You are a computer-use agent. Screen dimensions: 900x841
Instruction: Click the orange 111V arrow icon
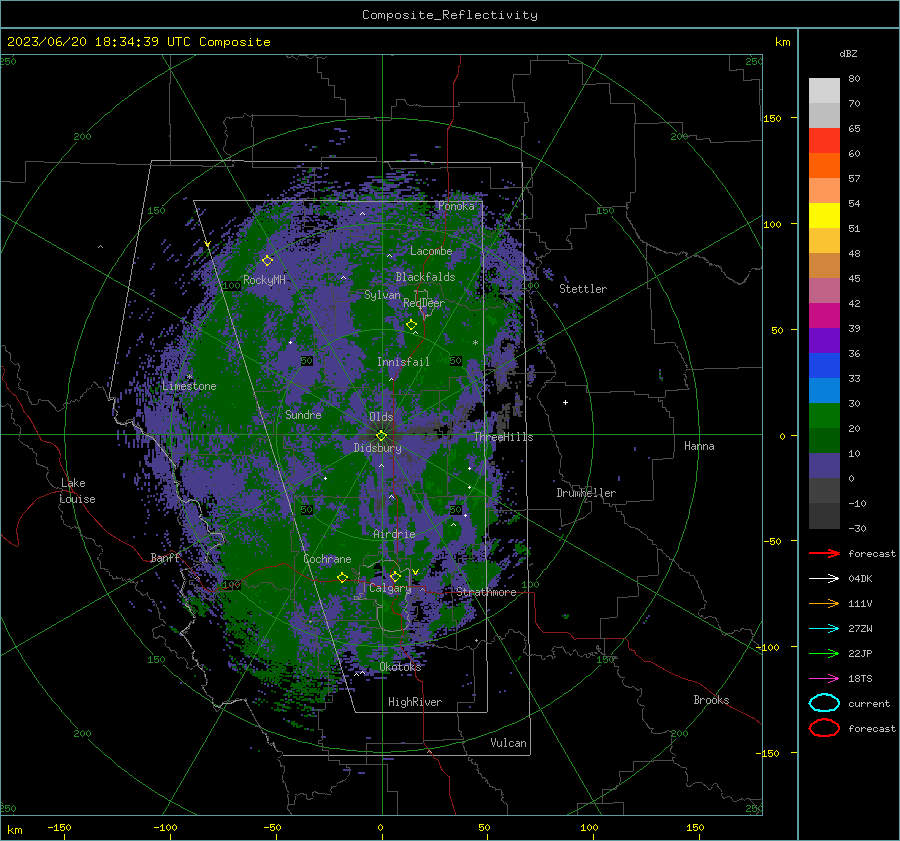click(824, 603)
